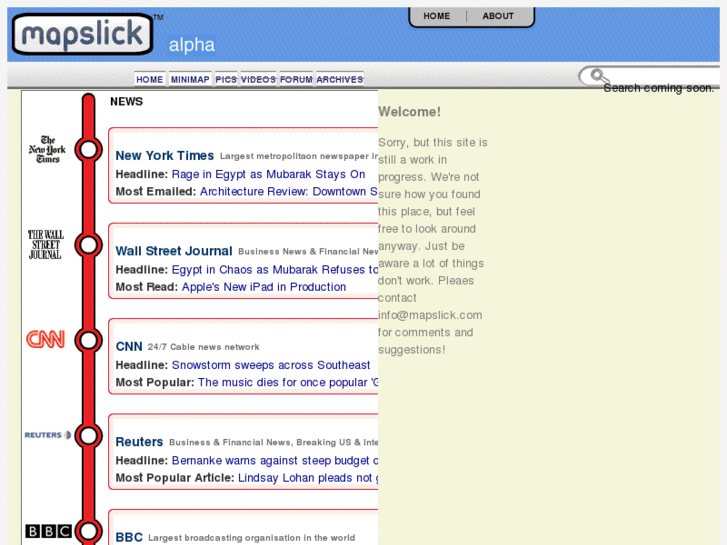
Task: Select the CNN station circle on red line
Action: pyautogui.click(x=89, y=340)
